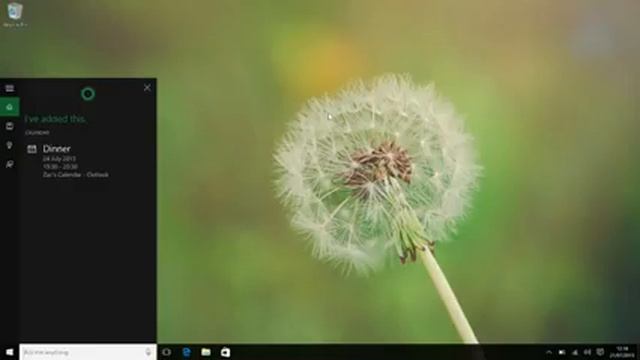This screenshot has width=640, height=360.
Task: Click the Dinner event time range line
Action: [x=60, y=167]
